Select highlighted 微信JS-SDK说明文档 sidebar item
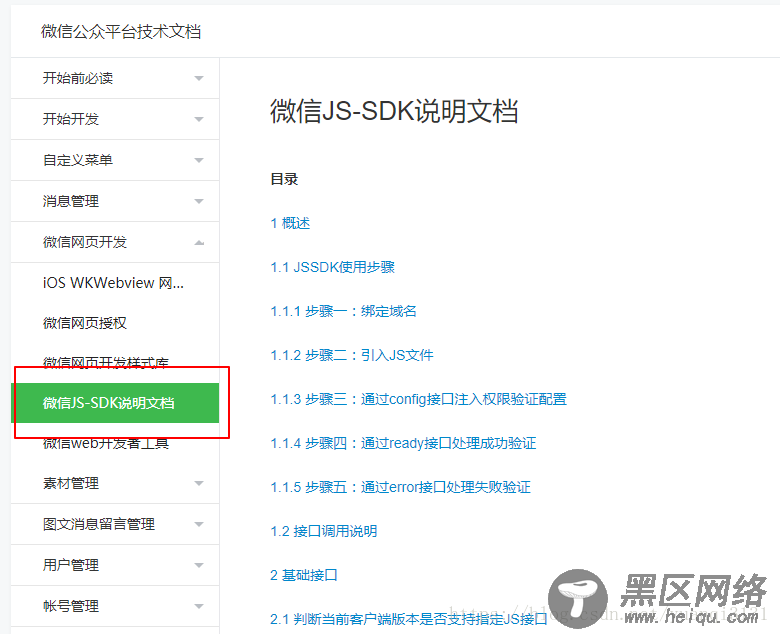The height and width of the screenshot is (634, 780). [115, 403]
